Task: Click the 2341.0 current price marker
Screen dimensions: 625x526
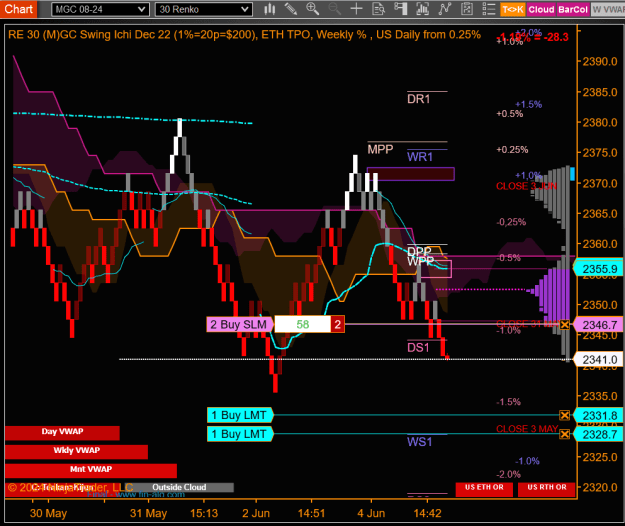Action: (x=599, y=360)
